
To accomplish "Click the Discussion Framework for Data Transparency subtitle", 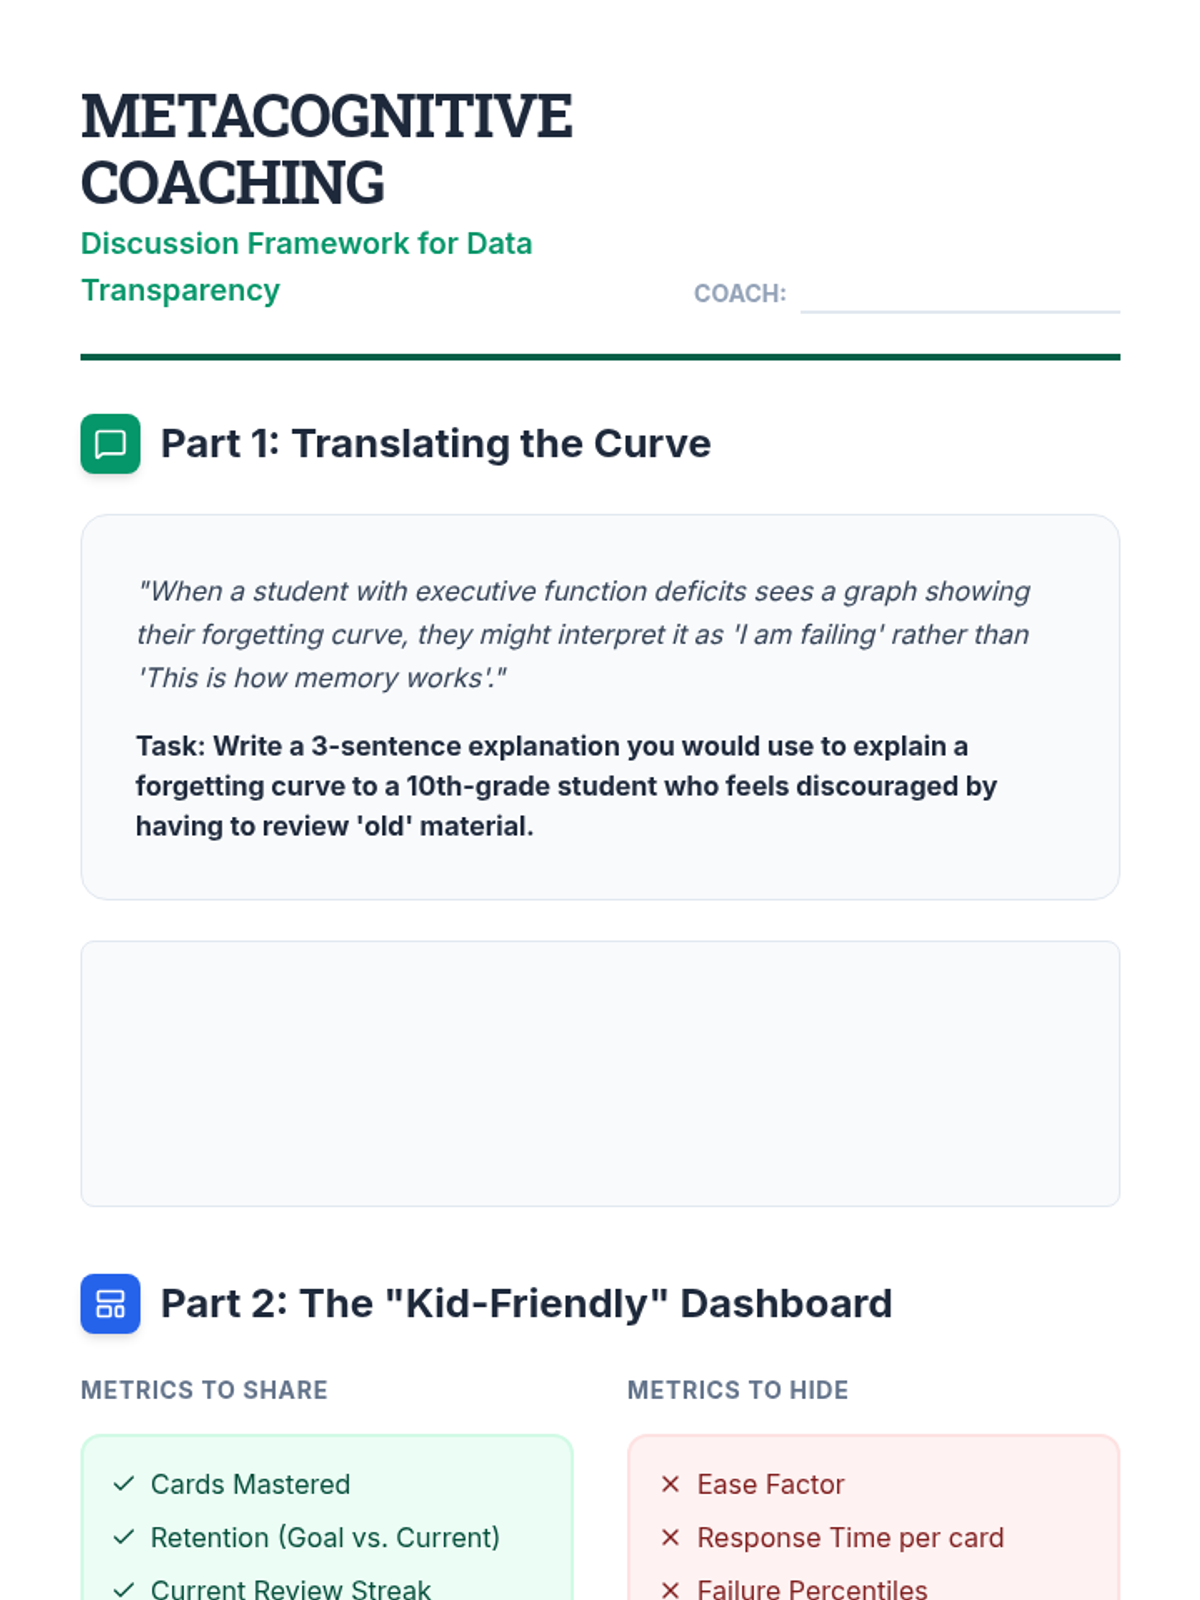I will click(x=306, y=267).
